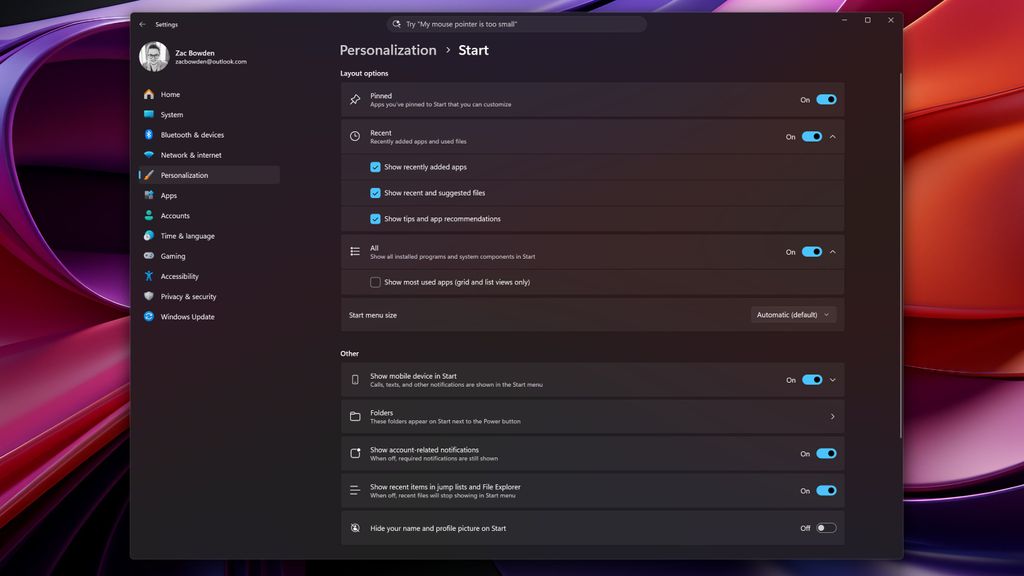Click 'Start menu size' label text
The height and width of the screenshot is (576, 1024).
click(372, 315)
